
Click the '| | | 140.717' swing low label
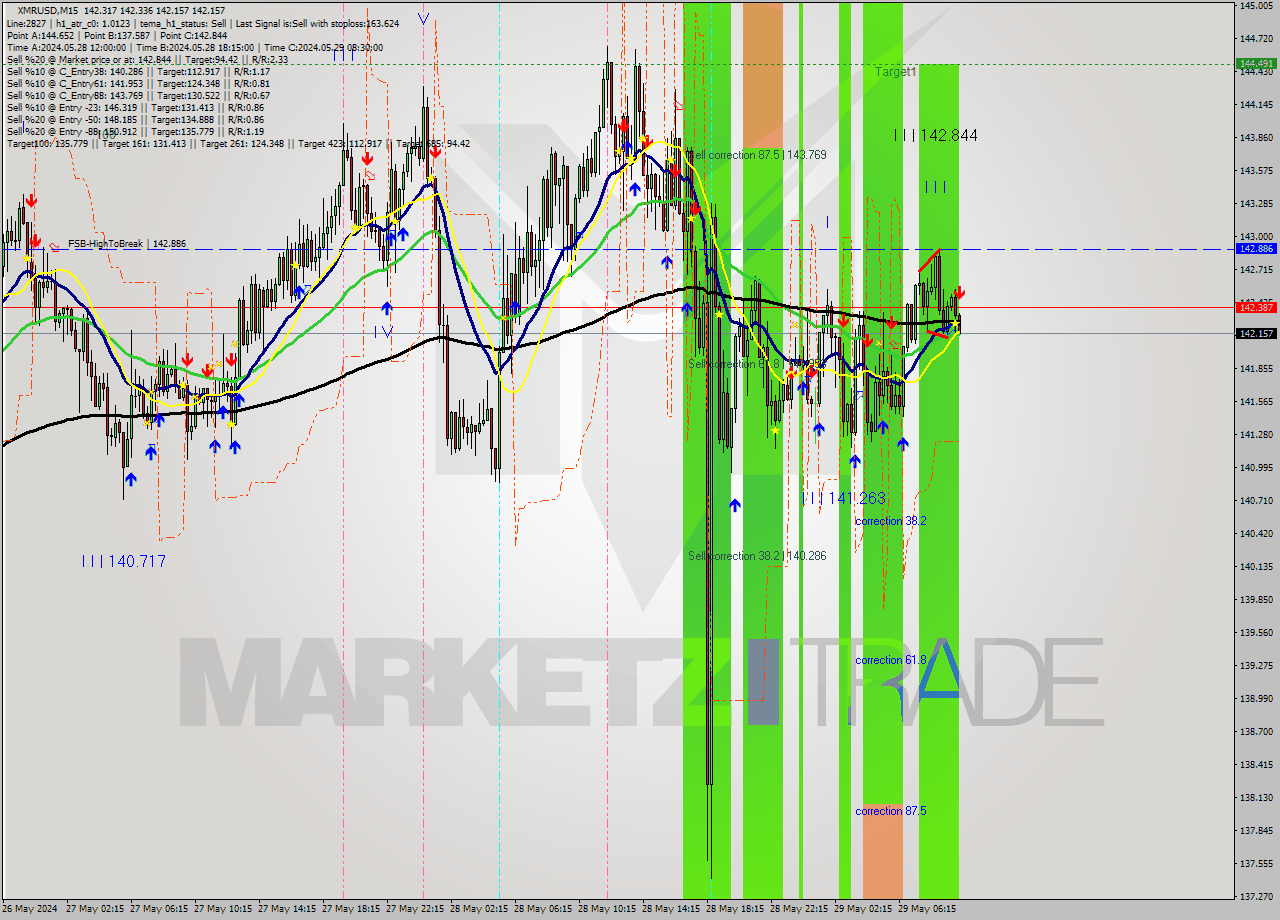123,562
